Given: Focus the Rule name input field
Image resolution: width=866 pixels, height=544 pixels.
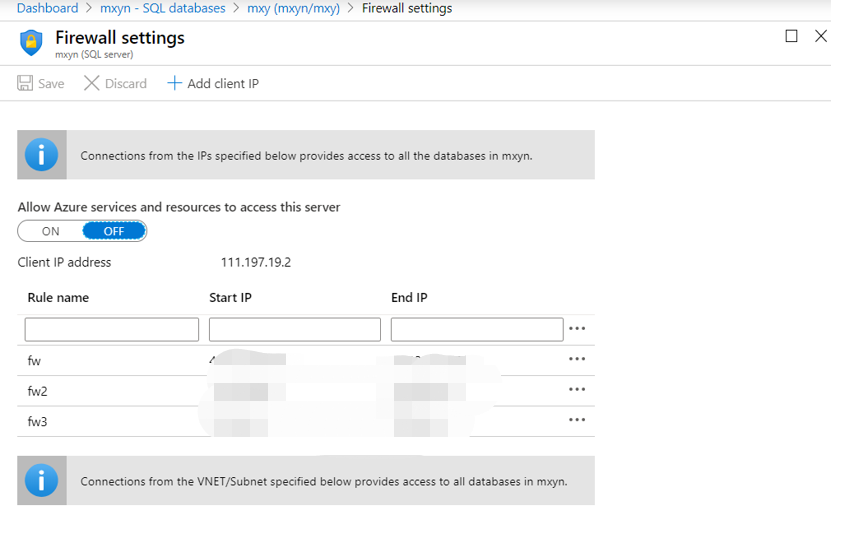Looking at the screenshot, I should click(x=112, y=329).
